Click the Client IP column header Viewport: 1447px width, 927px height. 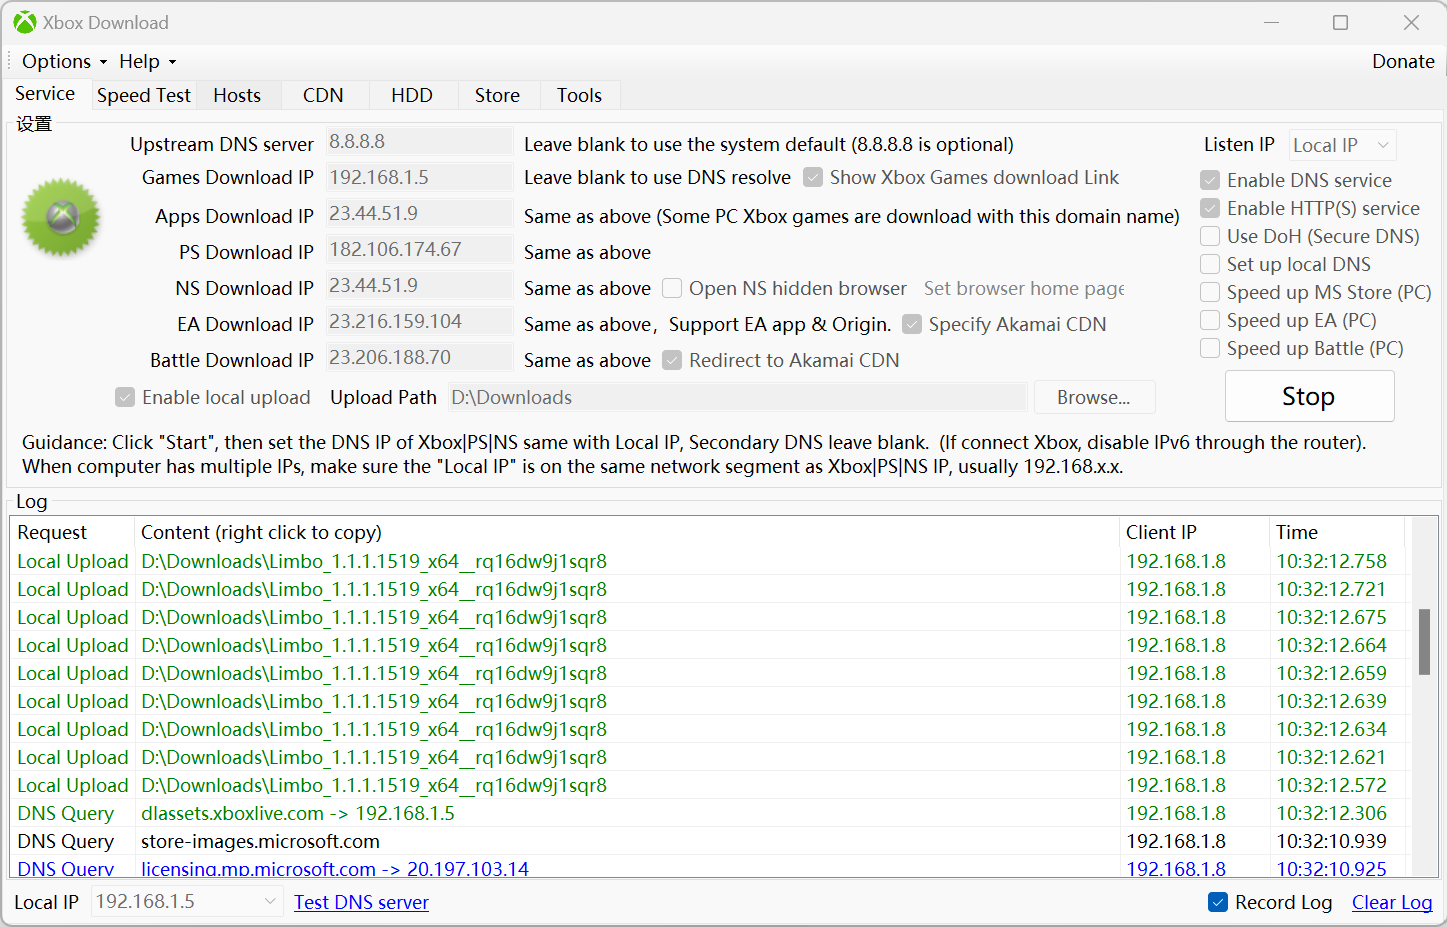click(x=1194, y=532)
